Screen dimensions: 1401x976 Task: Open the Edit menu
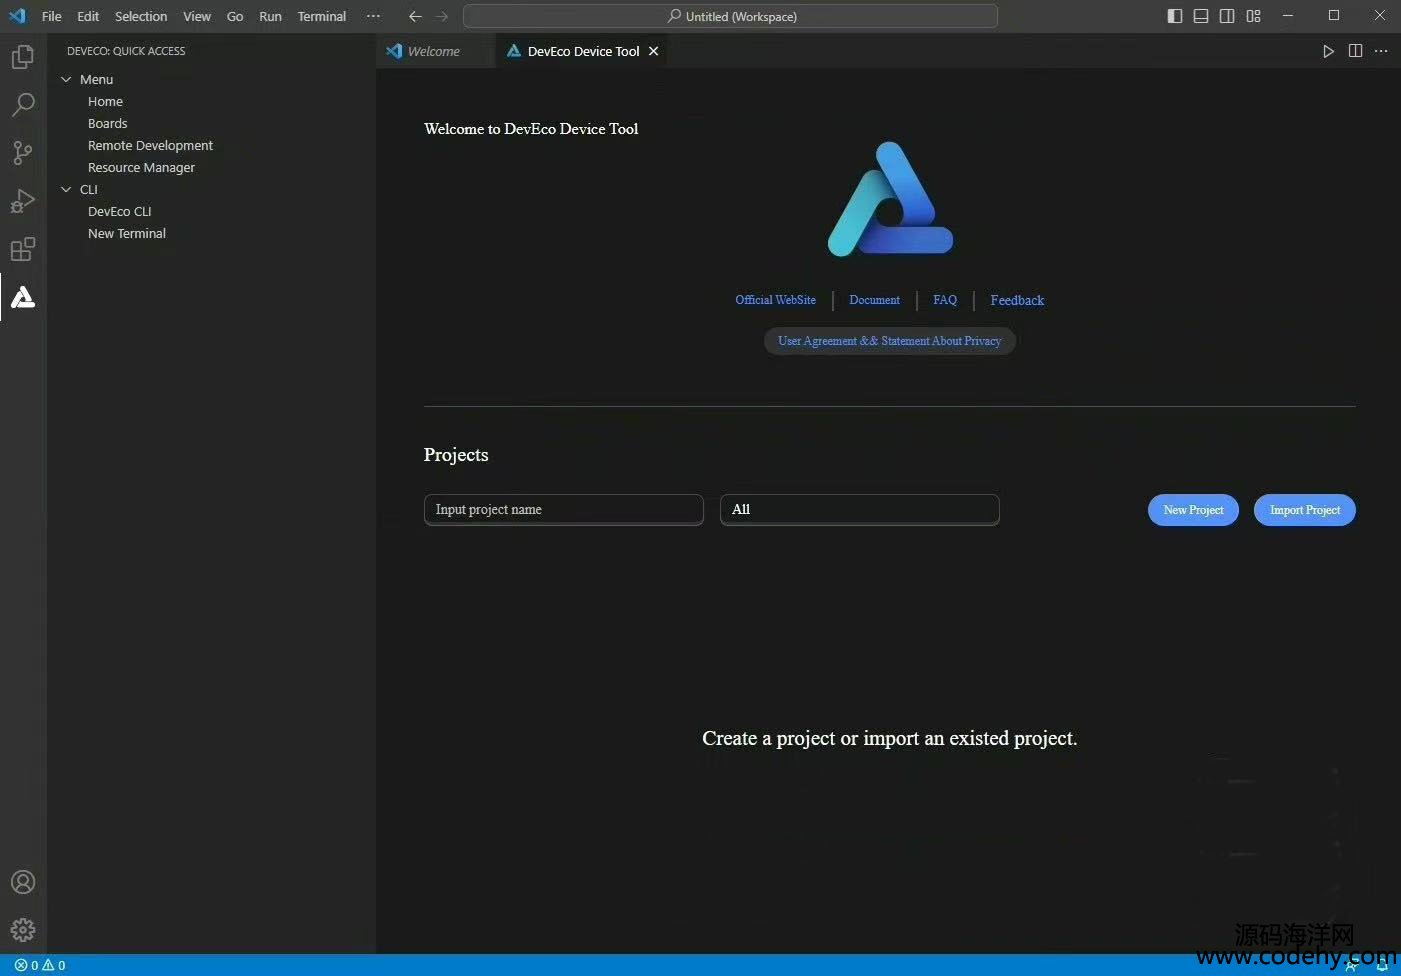click(x=88, y=16)
